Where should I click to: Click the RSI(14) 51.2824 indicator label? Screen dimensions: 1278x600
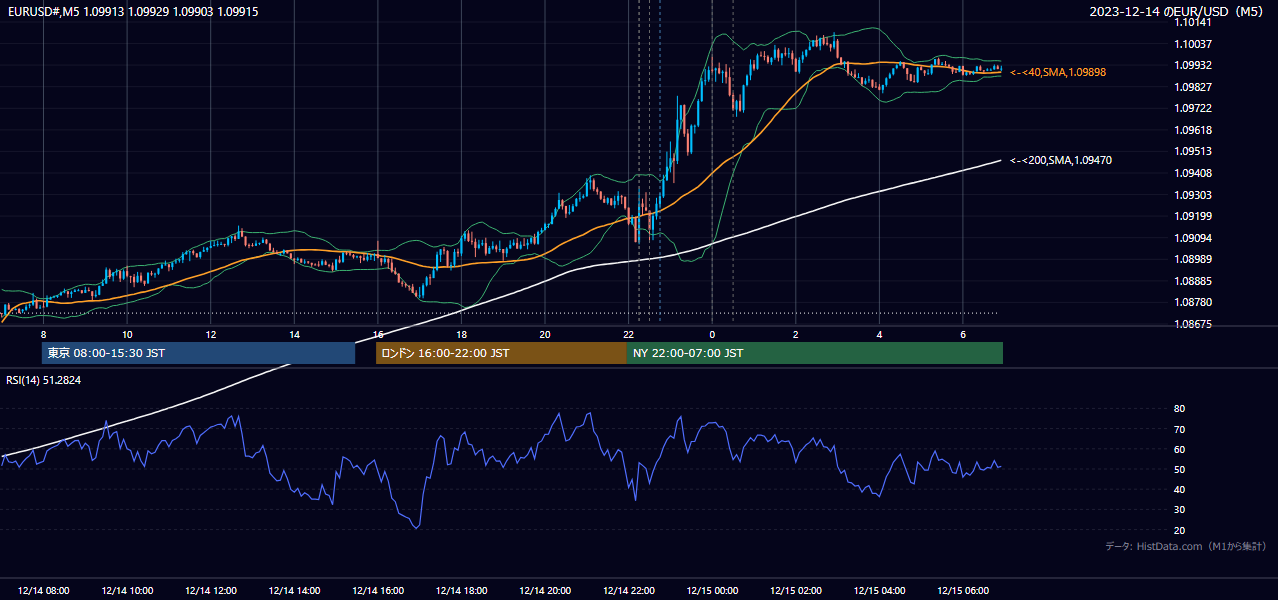(x=43, y=380)
